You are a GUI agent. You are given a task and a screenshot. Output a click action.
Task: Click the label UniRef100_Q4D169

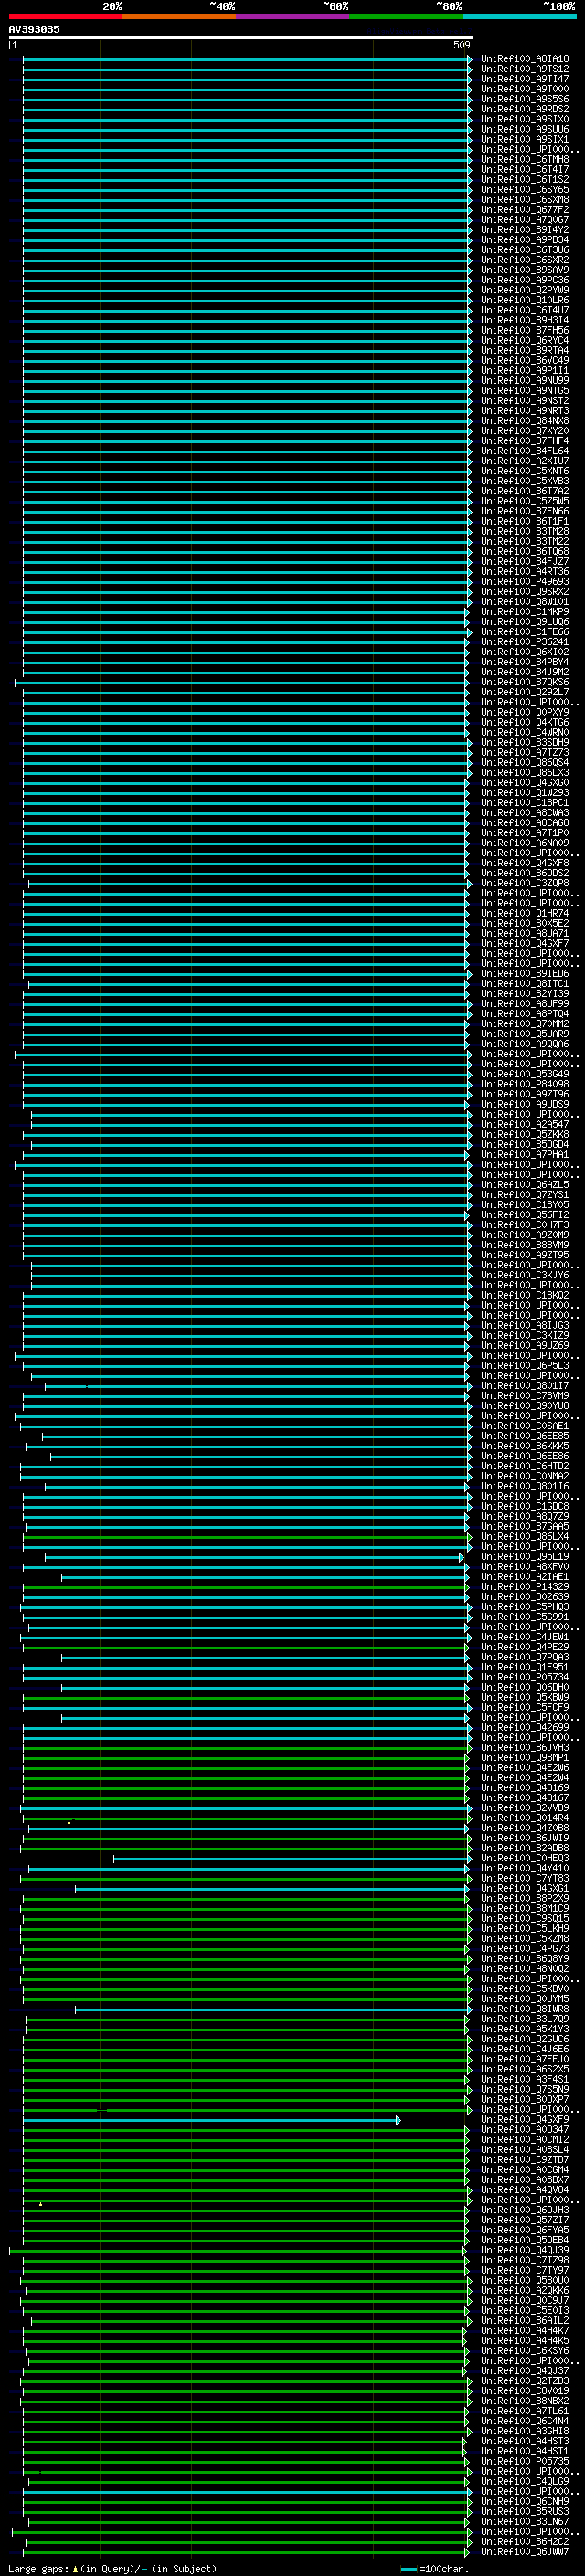tap(524, 1788)
